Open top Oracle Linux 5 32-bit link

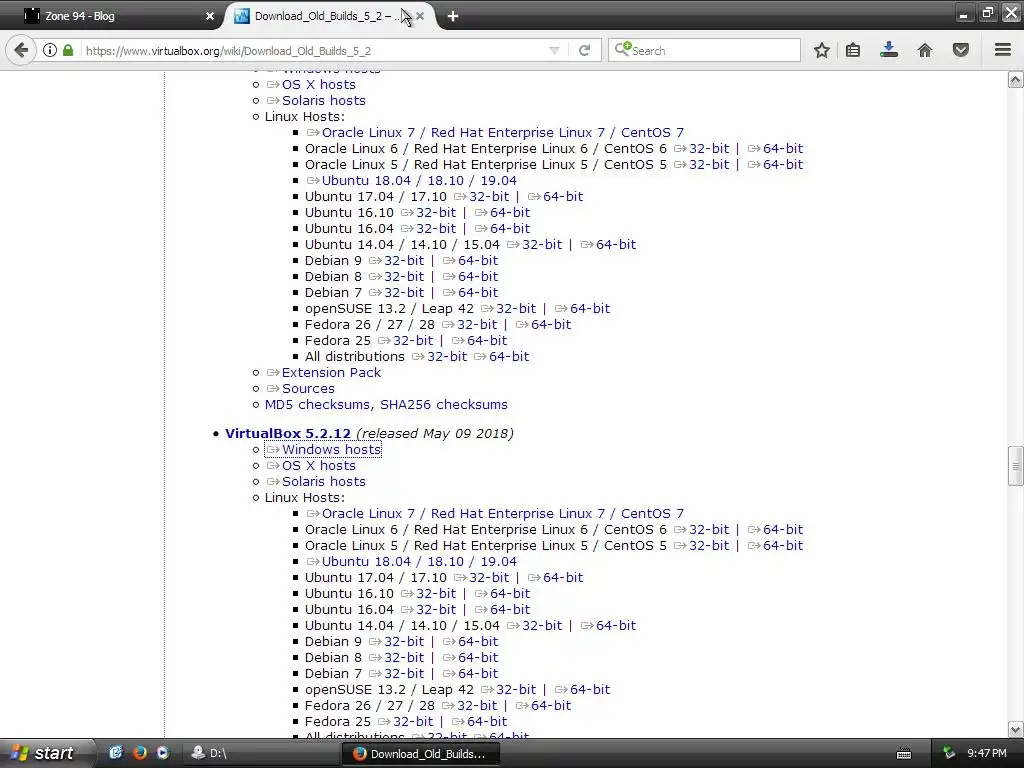click(x=701, y=165)
